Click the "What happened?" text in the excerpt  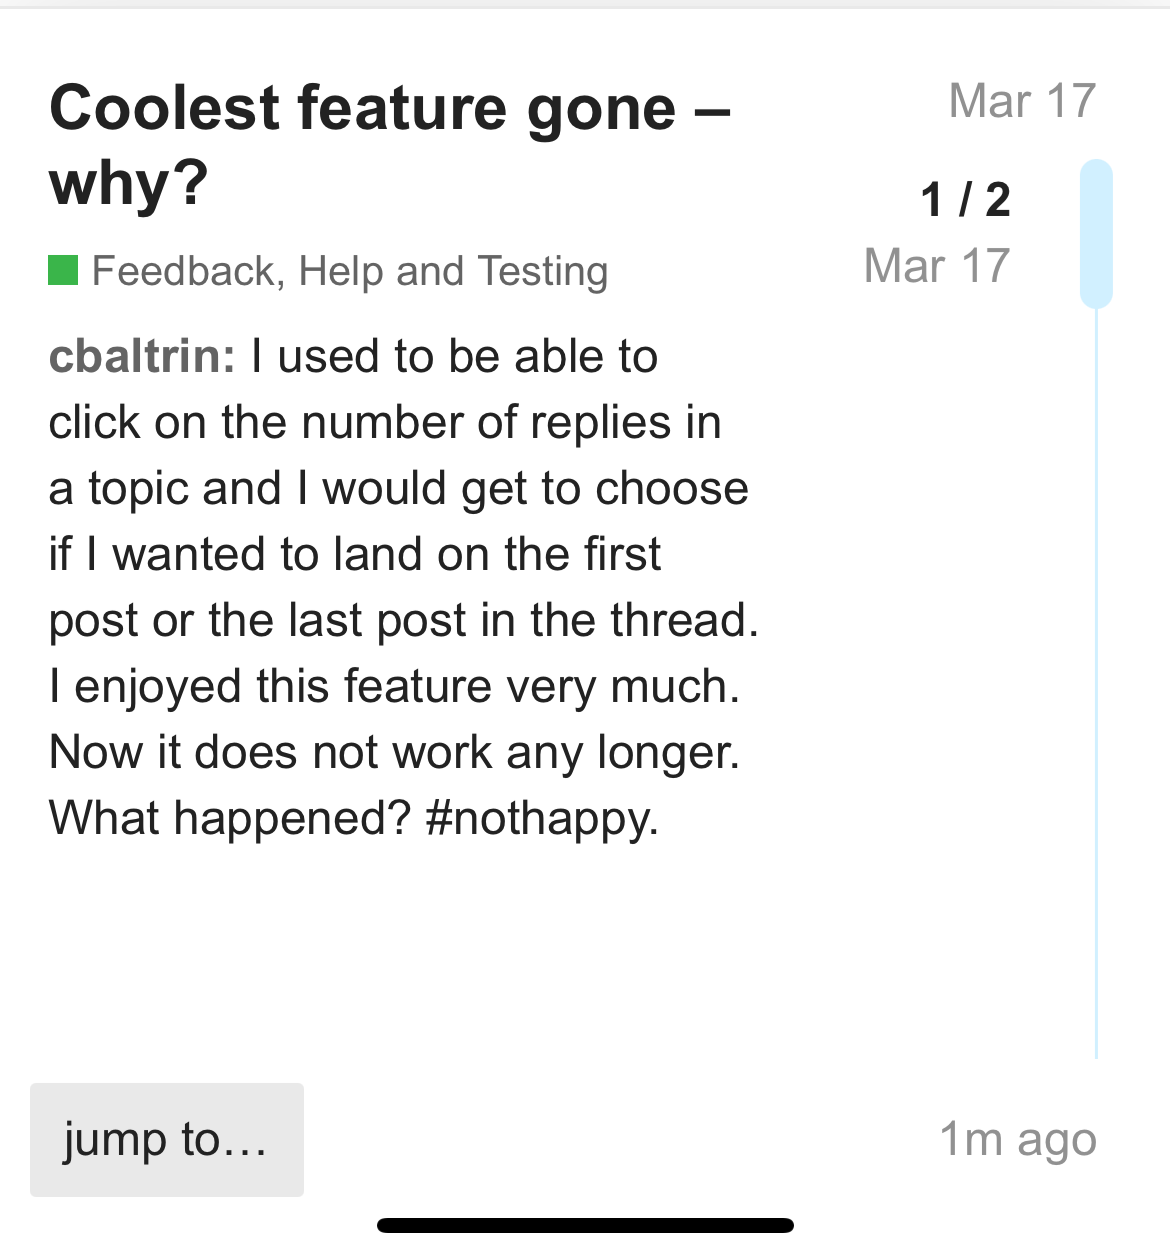pyautogui.click(x=230, y=818)
